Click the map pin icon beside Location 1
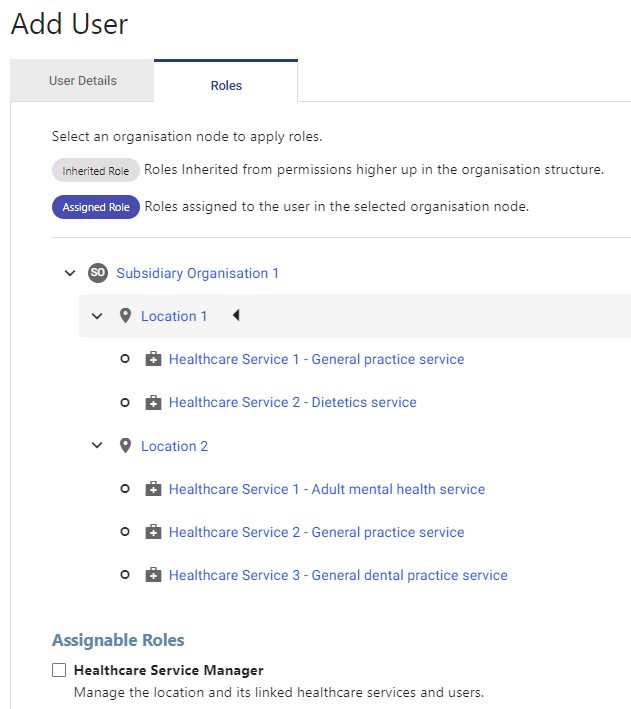 (125, 316)
